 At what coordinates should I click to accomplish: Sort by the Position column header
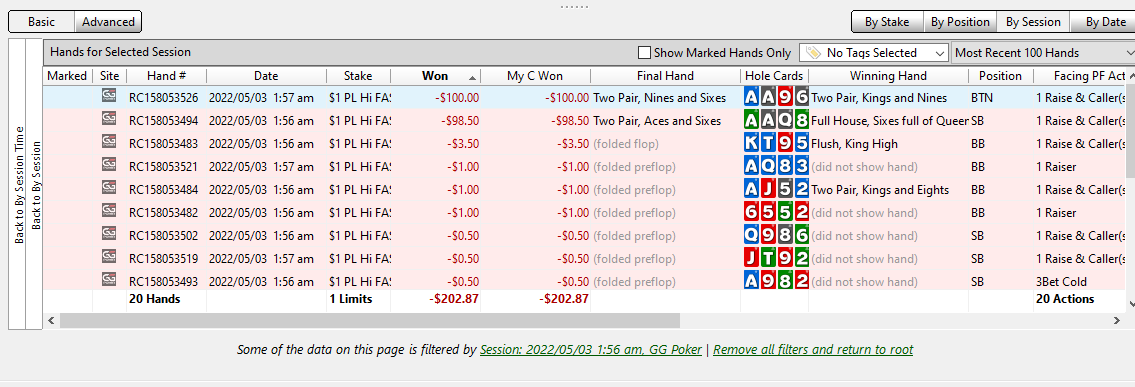click(1000, 76)
